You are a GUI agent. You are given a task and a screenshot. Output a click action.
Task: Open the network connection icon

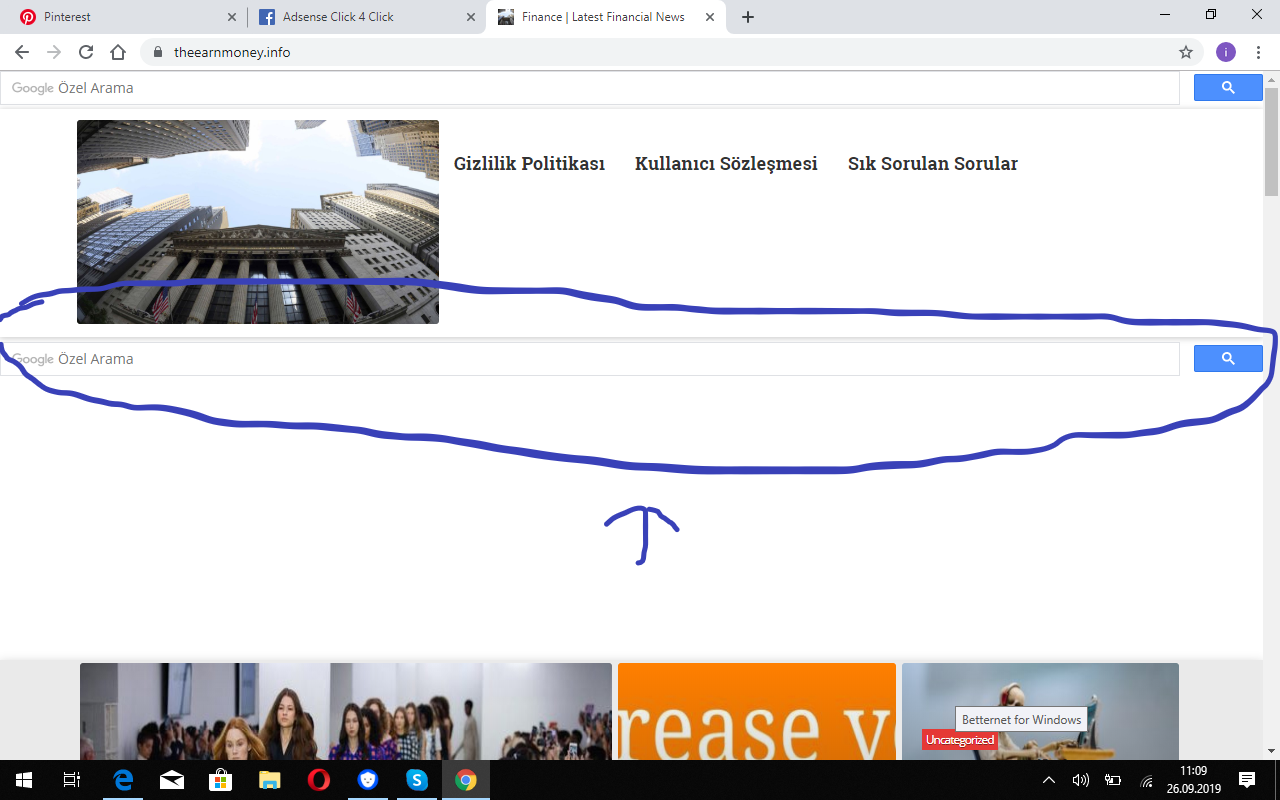(x=1146, y=780)
